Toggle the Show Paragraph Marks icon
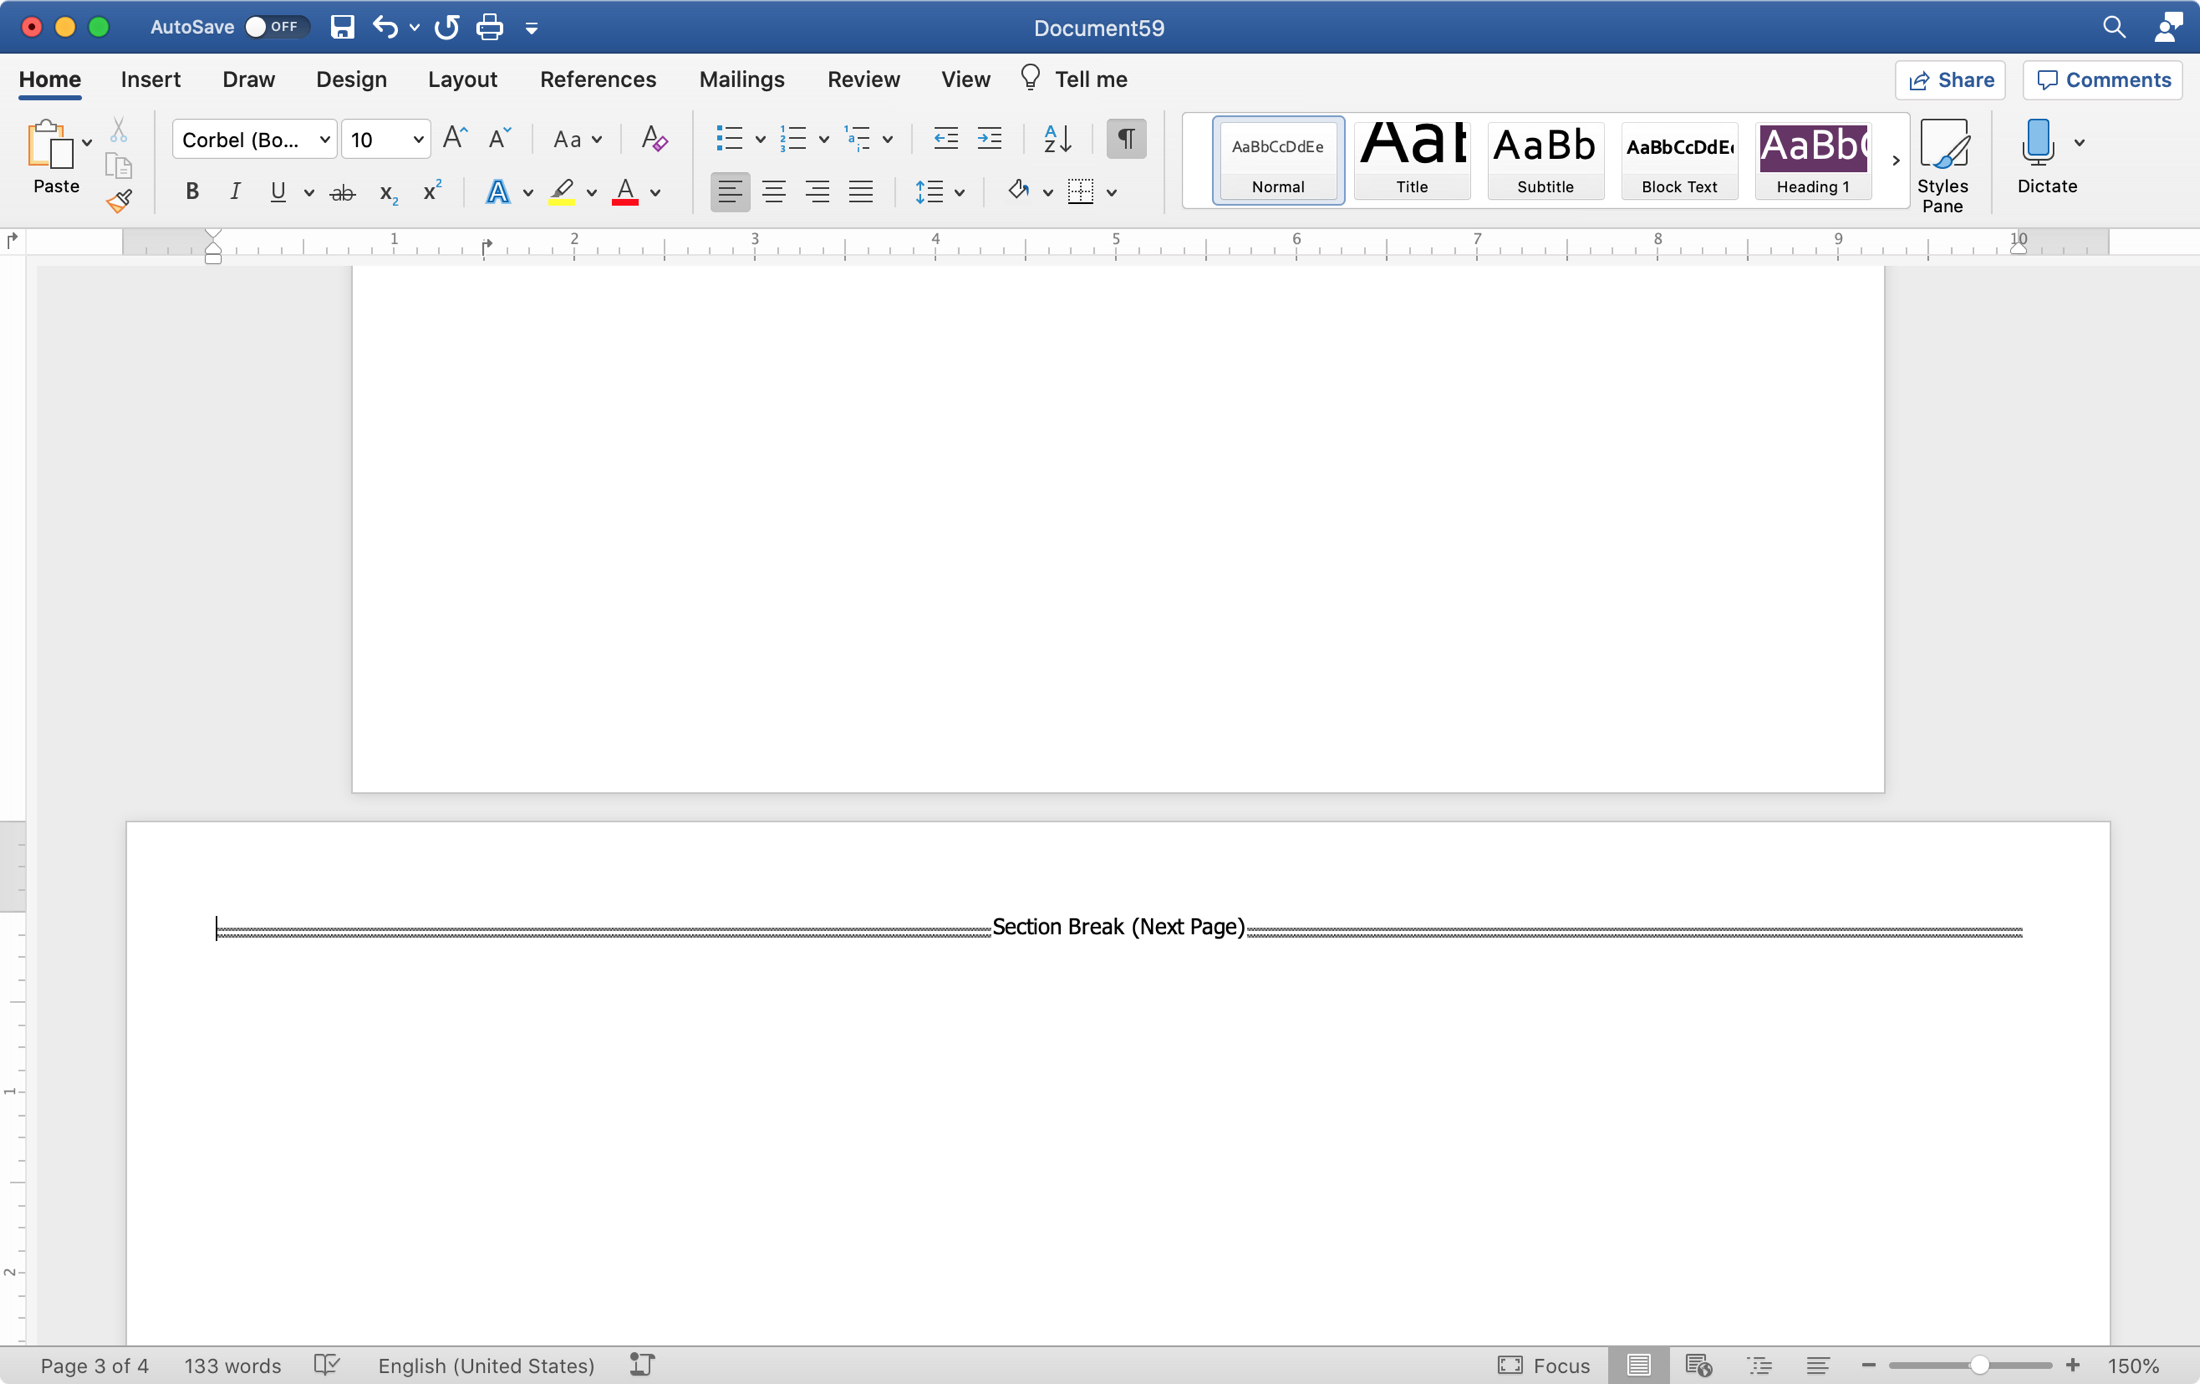The height and width of the screenshot is (1384, 2200). point(1127,140)
